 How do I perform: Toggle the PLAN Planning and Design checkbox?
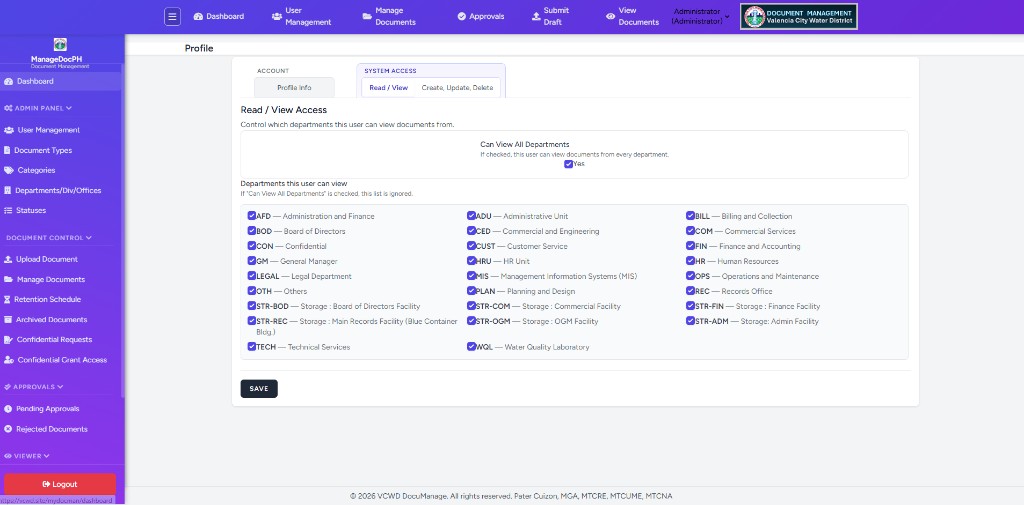point(471,291)
